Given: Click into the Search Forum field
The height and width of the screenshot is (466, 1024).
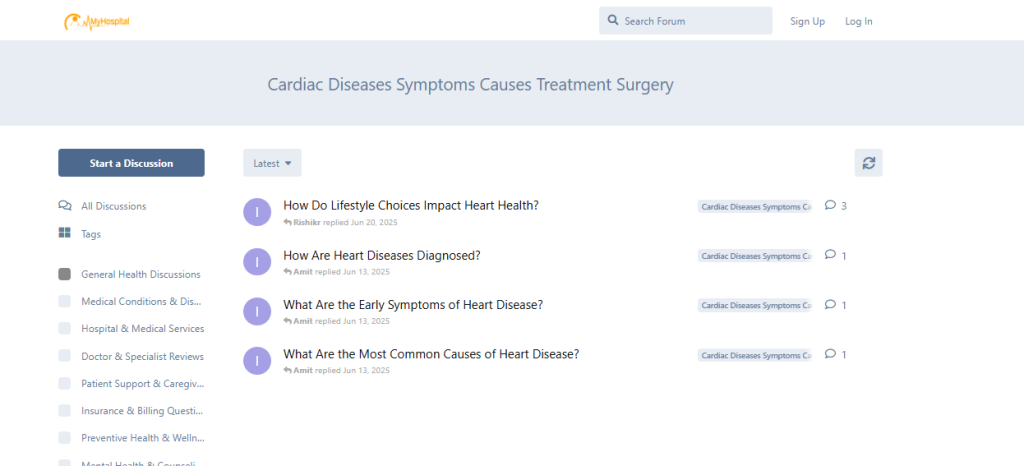Looking at the screenshot, I should tap(695, 21).
